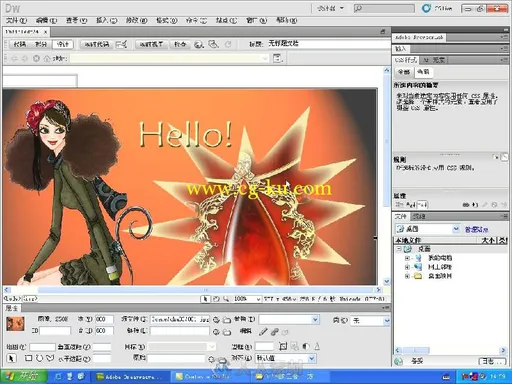
Task: Open the 编辑 (Edit) menu
Action: (x=46, y=20)
